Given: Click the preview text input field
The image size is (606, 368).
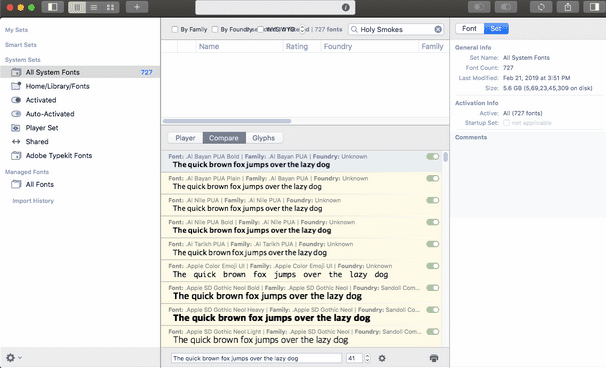Looking at the screenshot, I should [257, 358].
